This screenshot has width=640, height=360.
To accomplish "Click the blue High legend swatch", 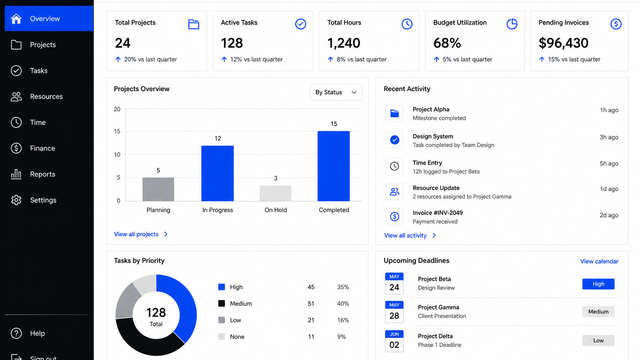I will 222,287.
